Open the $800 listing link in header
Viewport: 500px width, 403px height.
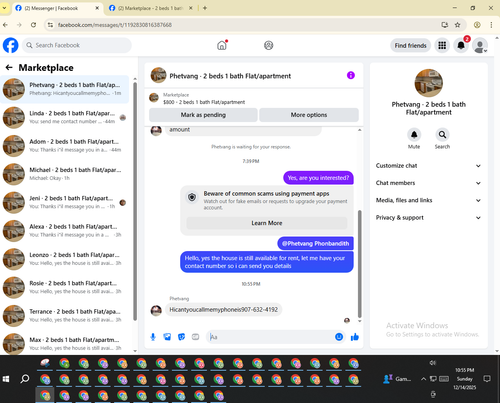[x=204, y=102]
